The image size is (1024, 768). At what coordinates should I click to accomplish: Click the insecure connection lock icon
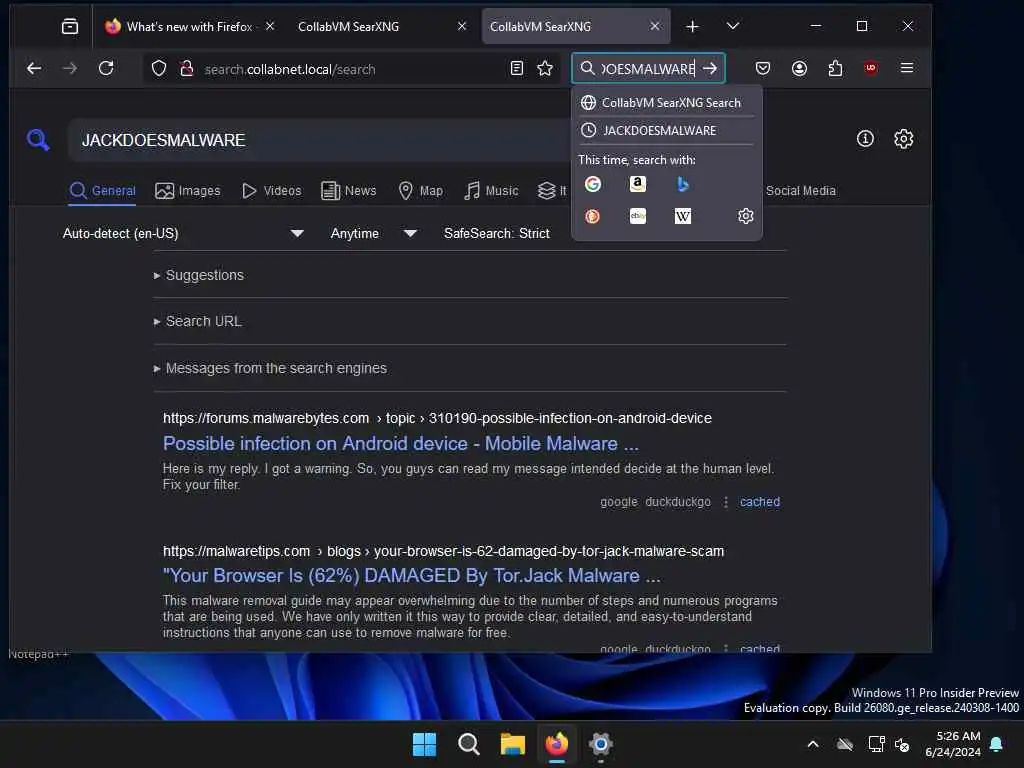(187, 69)
